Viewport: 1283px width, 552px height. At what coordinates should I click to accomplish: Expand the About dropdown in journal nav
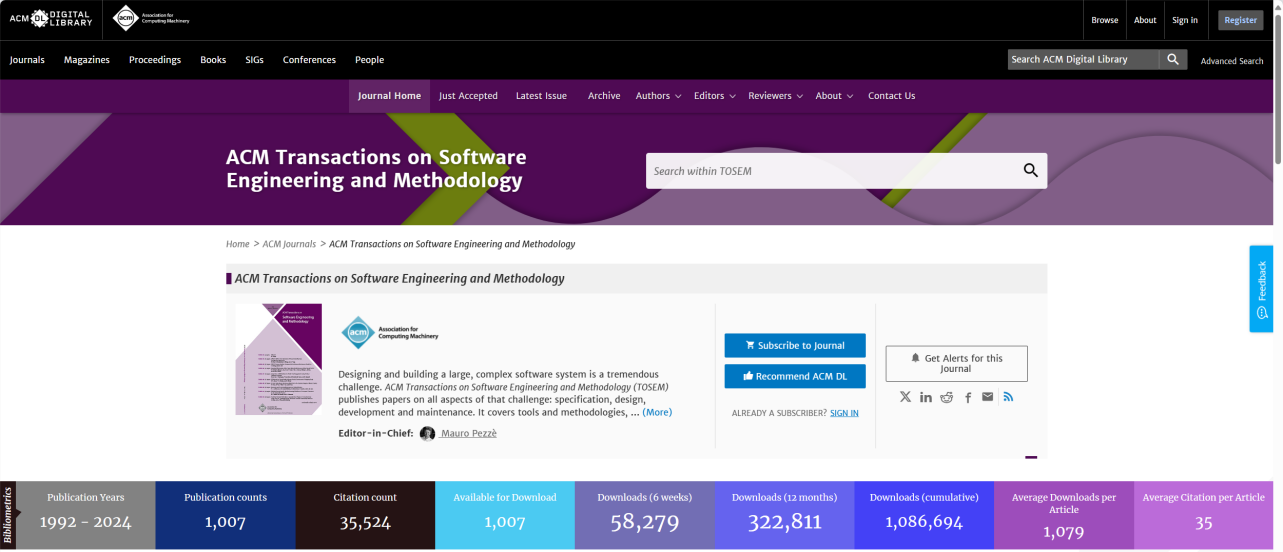coord(834,96)
